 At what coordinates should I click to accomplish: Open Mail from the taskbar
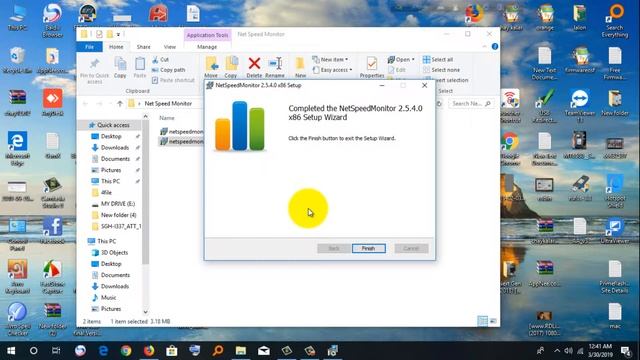pyautogui.click(x=264, y=351)
